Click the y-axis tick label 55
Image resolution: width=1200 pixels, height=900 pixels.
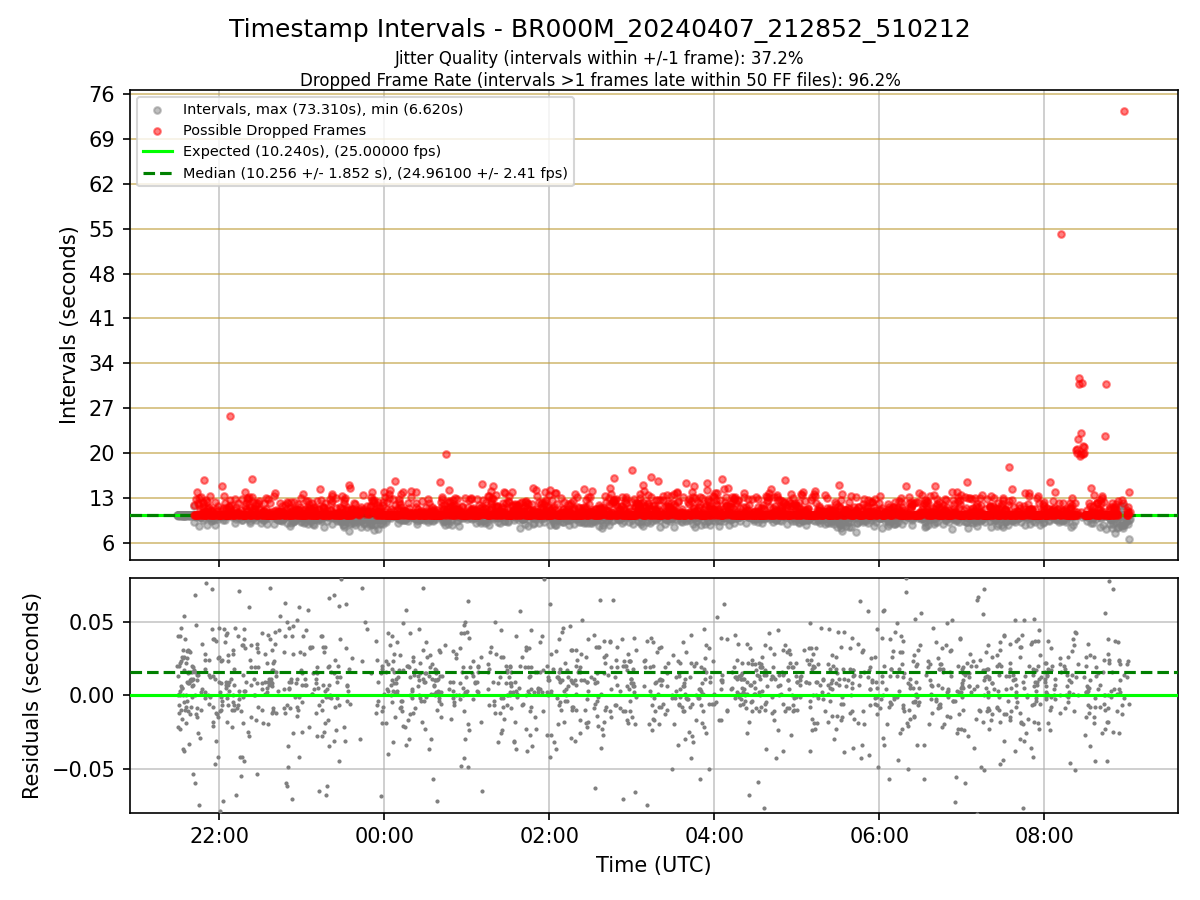point(100,229)
